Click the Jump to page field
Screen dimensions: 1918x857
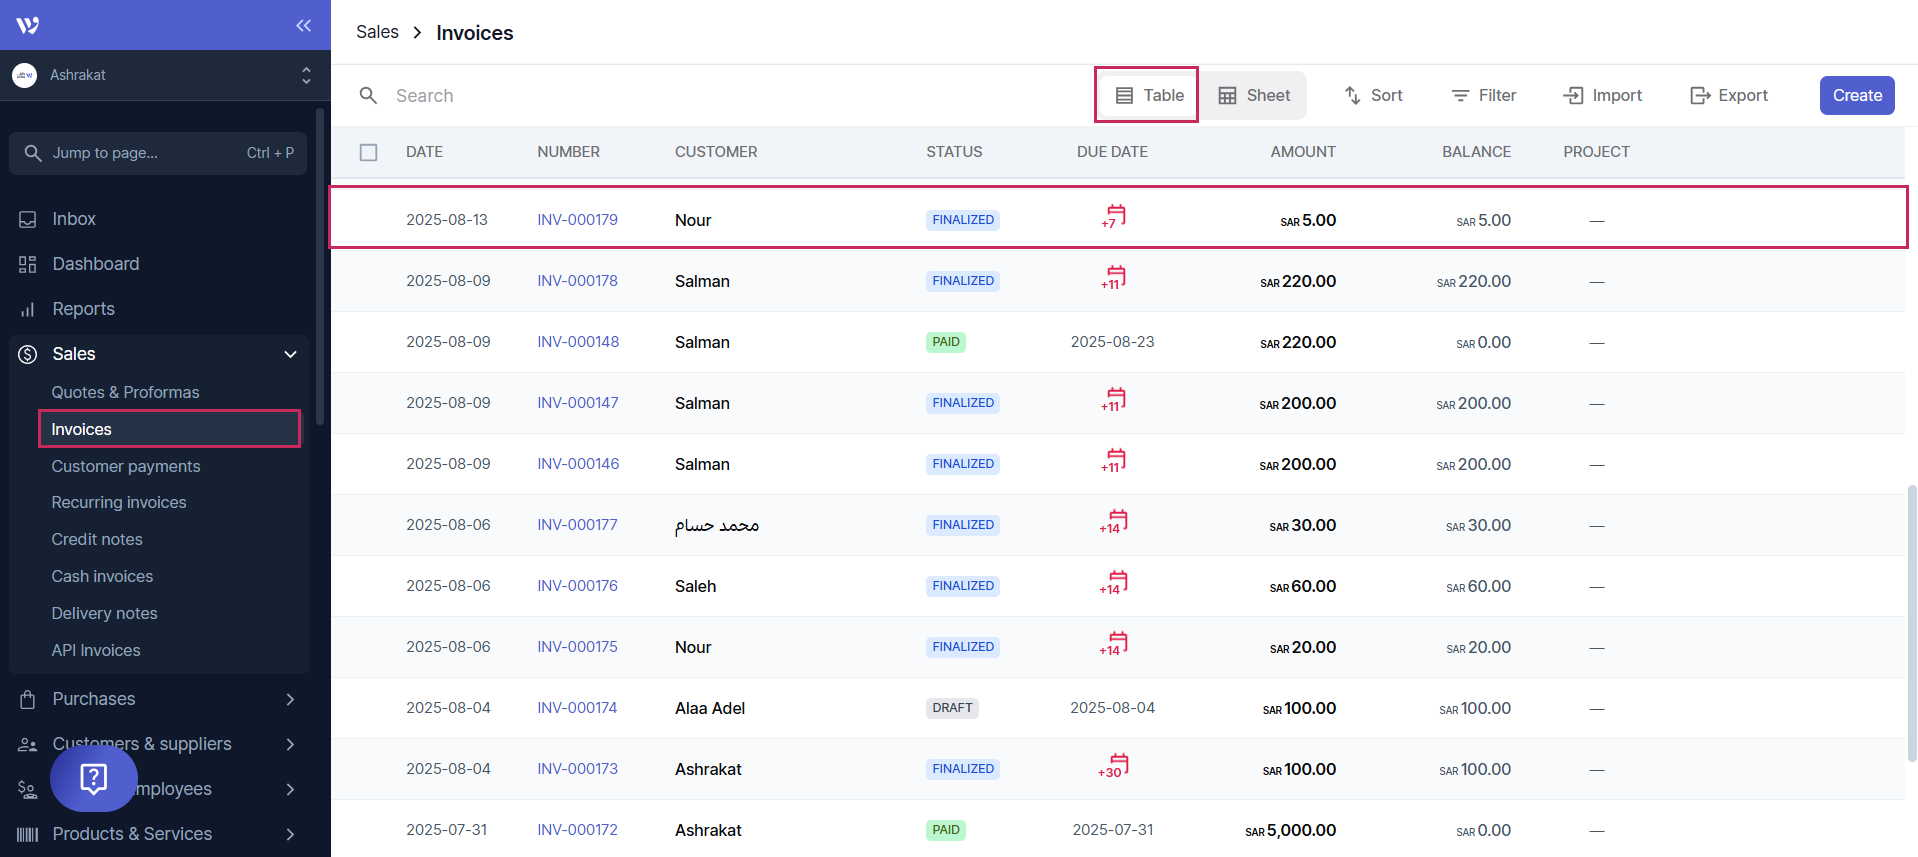click(x=158, y=153)
